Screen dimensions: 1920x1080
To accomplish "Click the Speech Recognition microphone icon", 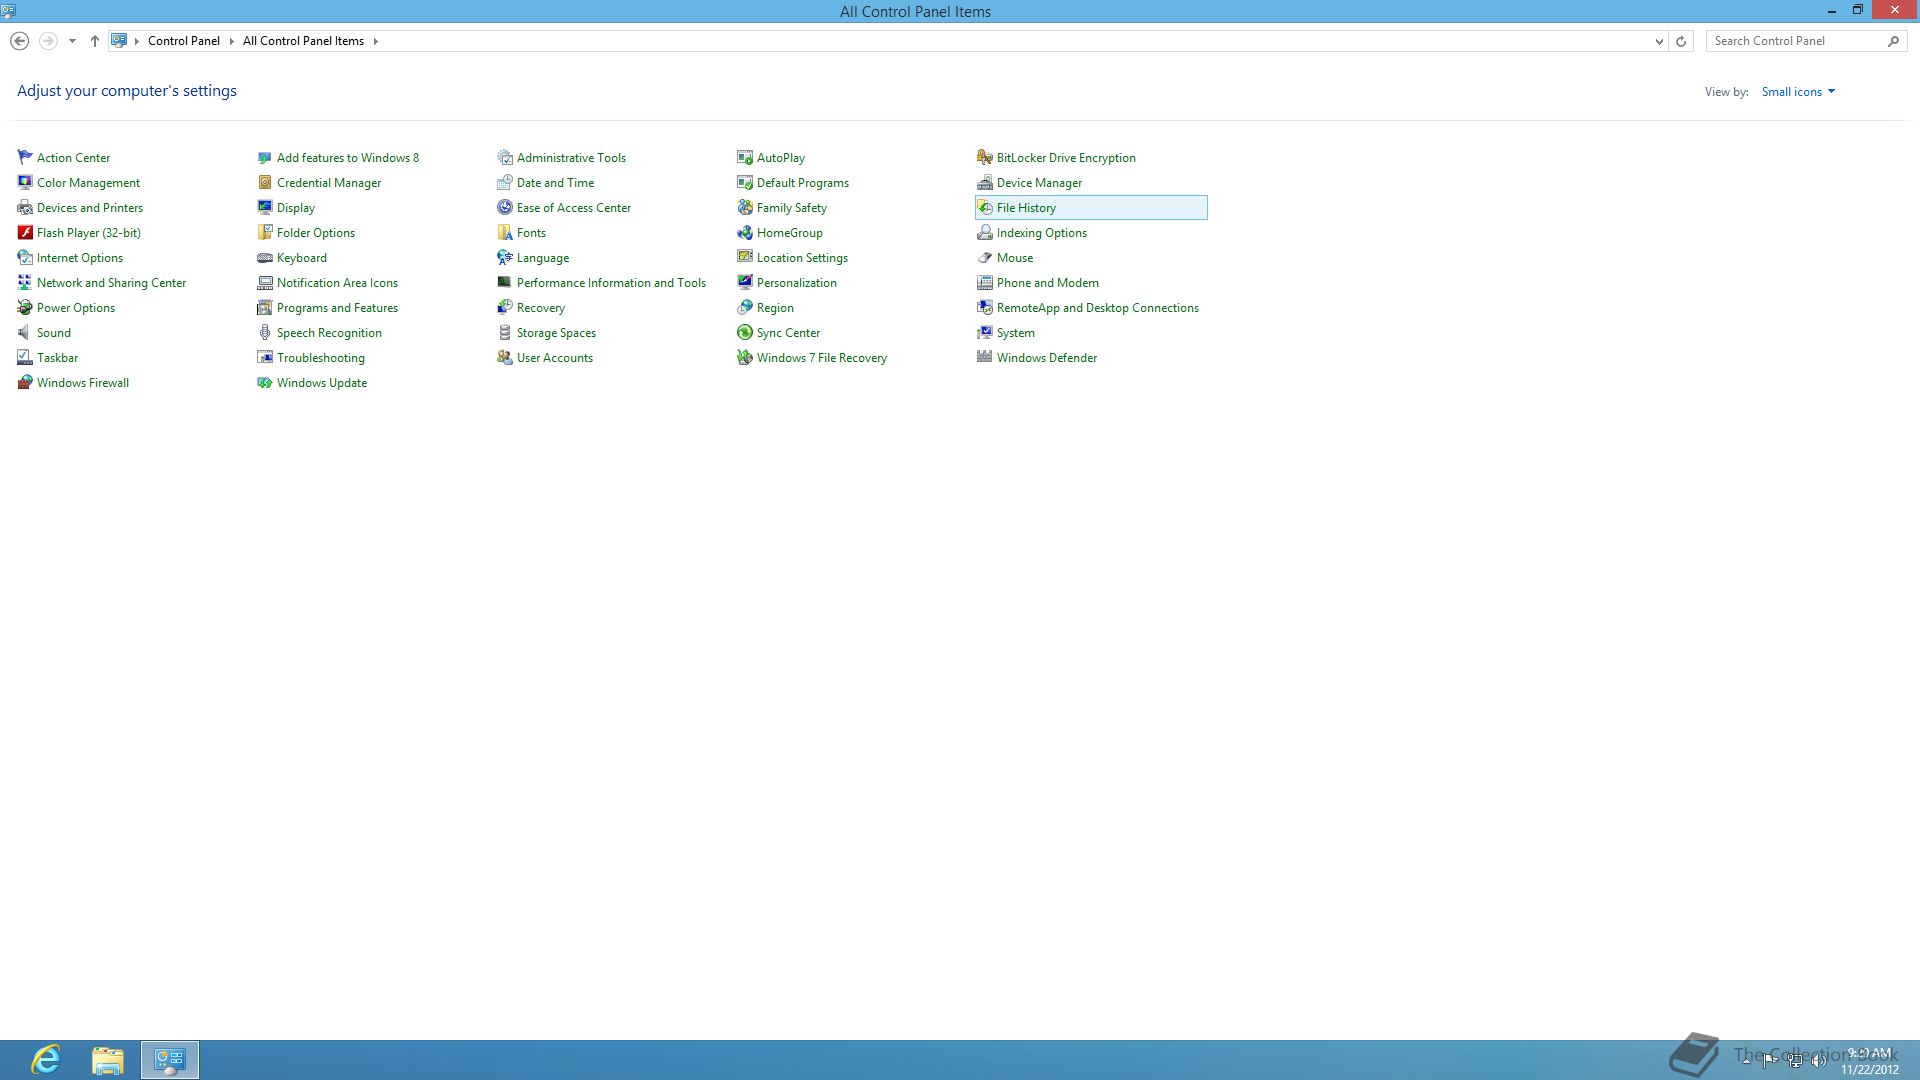I will [265, 332].
